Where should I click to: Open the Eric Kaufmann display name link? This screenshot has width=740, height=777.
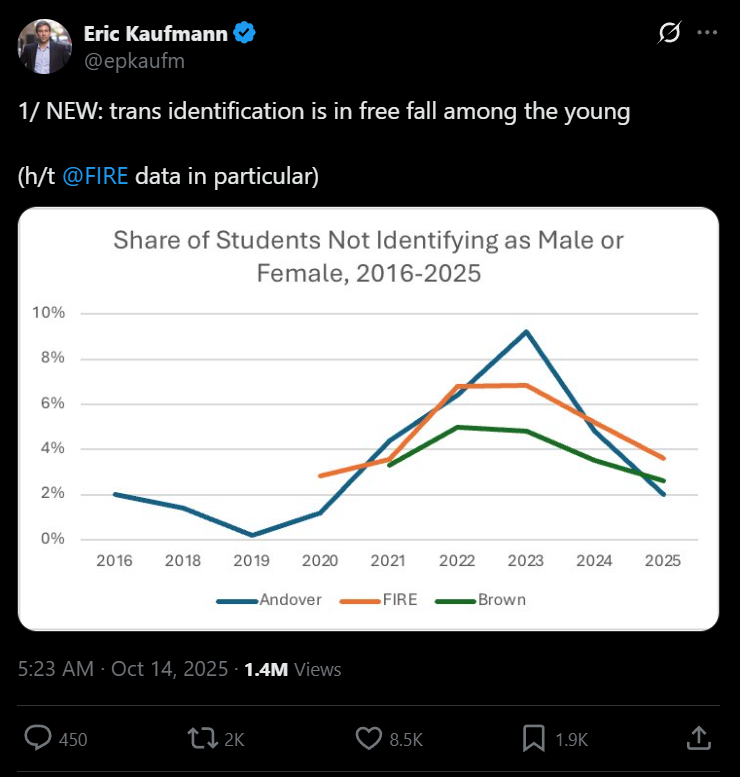155,33
